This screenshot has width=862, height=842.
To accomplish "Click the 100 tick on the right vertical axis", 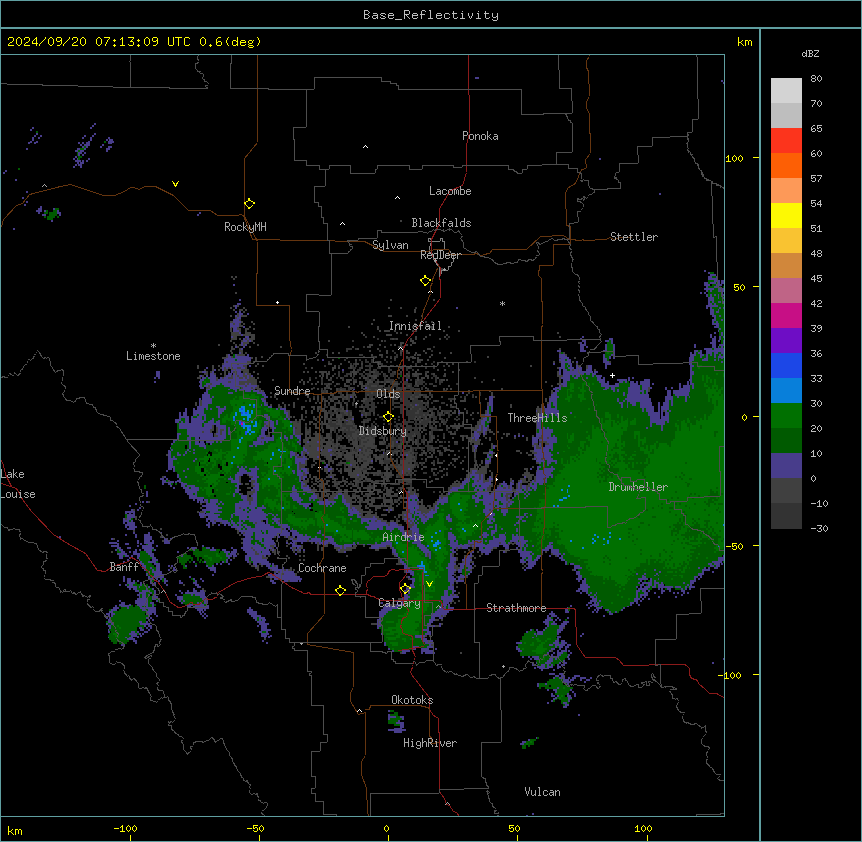I will tap(734, 158).
